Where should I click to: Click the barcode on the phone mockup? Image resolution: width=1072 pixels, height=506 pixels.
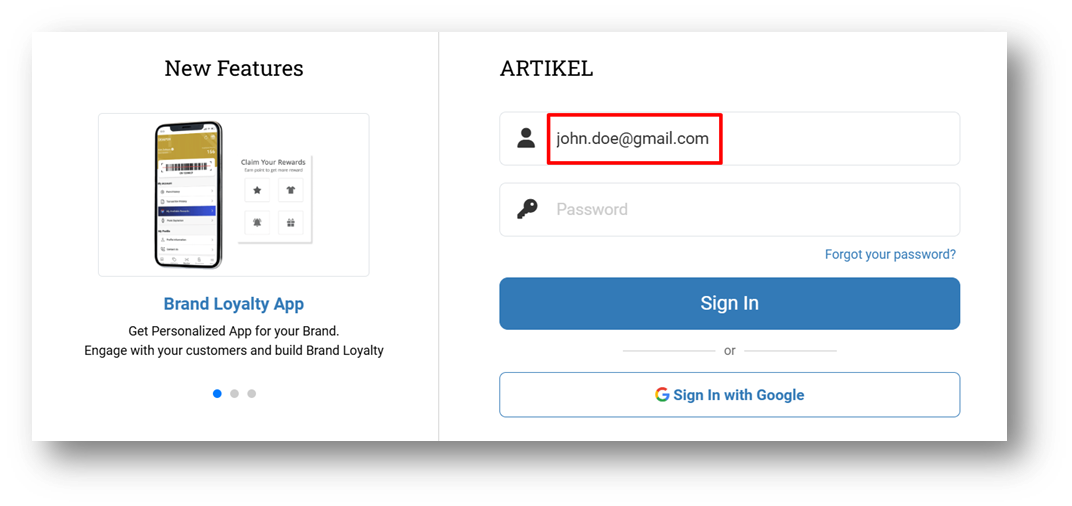(186, 166)
